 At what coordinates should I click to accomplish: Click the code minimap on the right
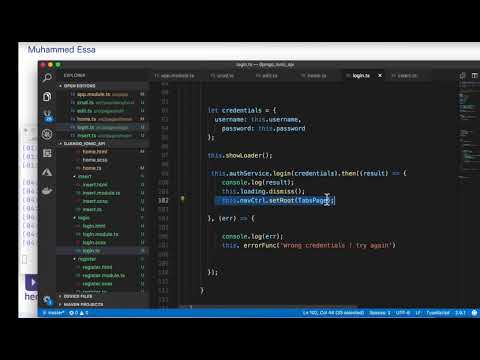pos(468,133)
